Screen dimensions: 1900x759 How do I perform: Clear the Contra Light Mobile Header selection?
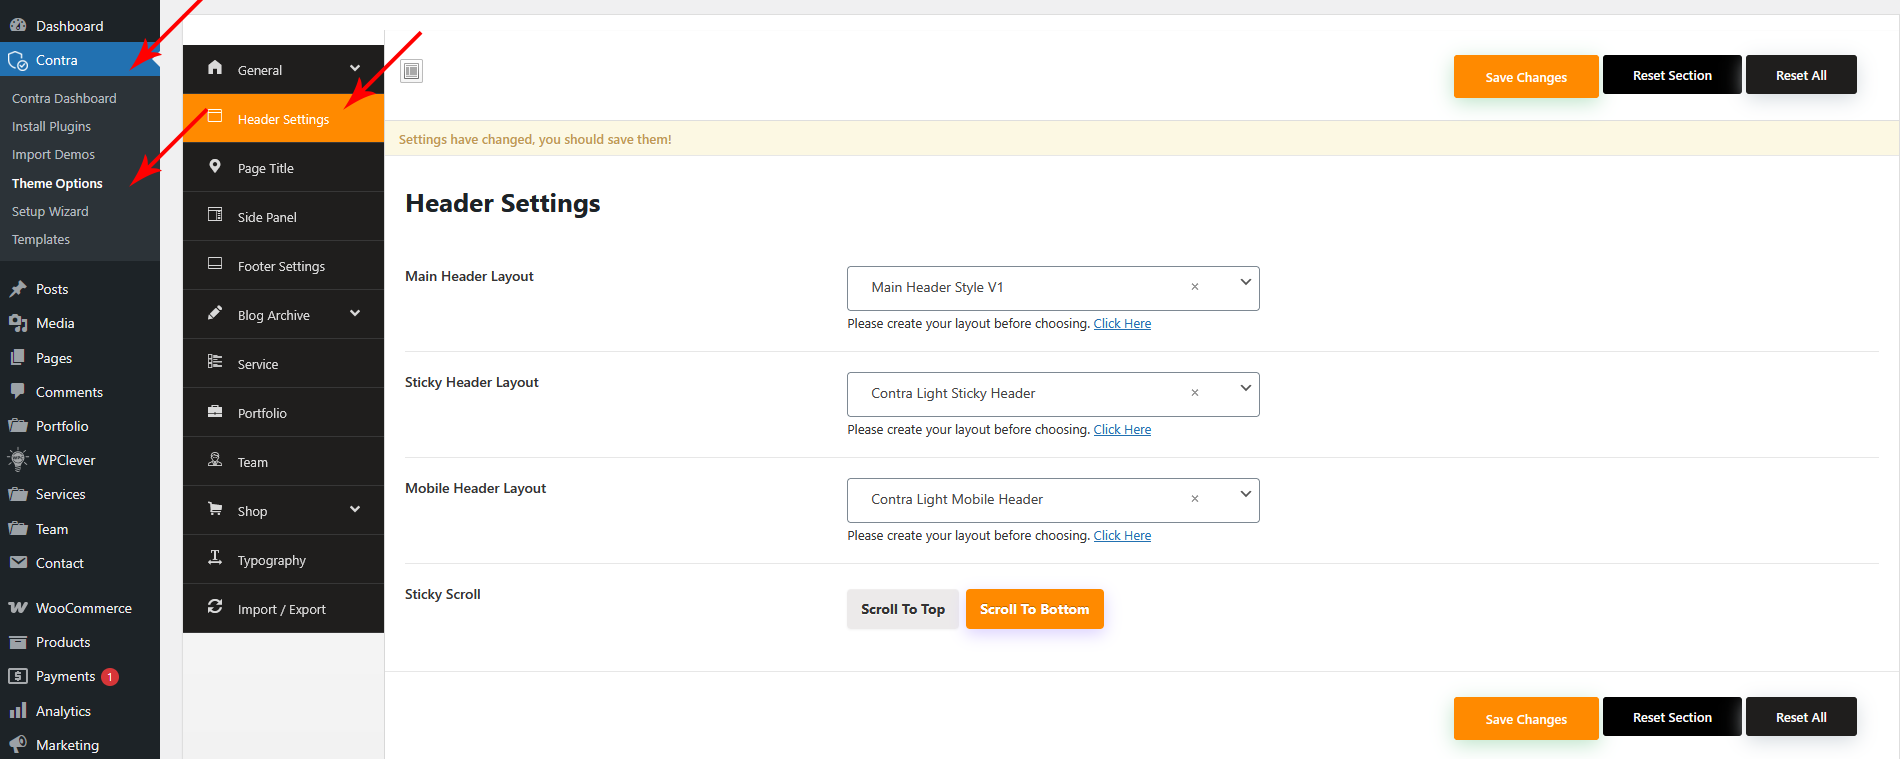point(1194,499)
